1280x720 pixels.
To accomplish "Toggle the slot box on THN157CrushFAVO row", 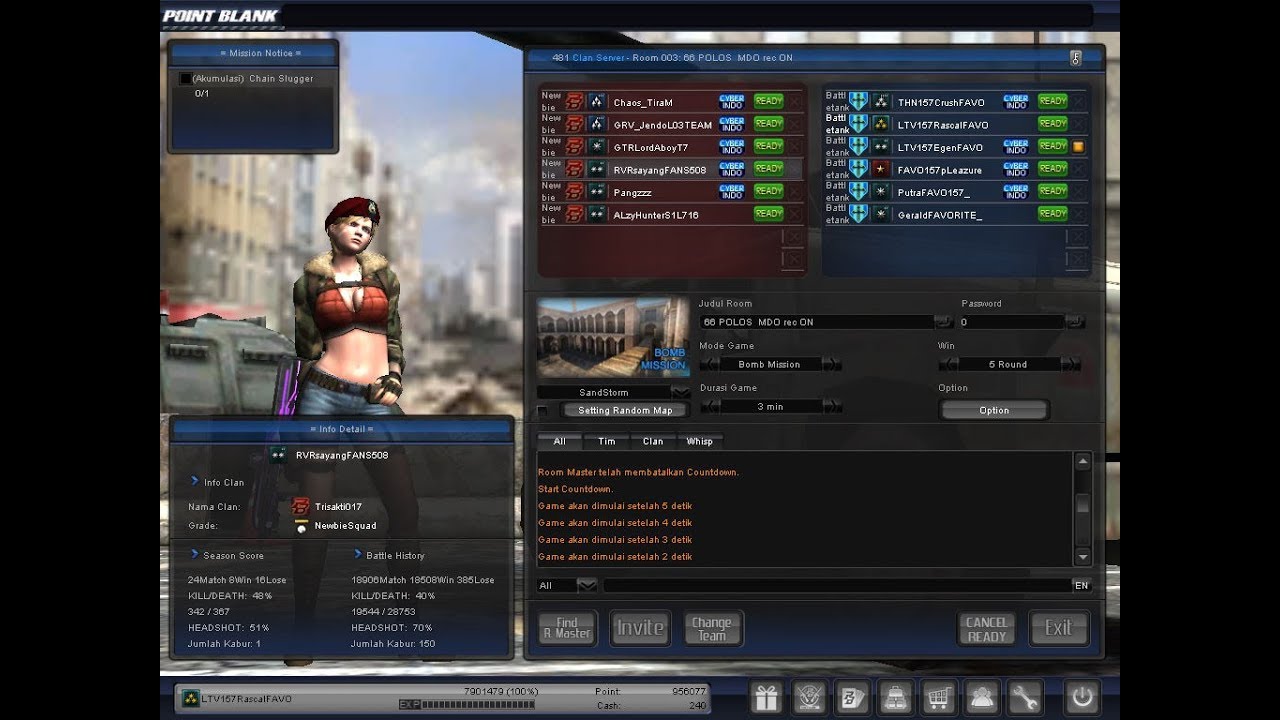I will tap(1079, 102).
